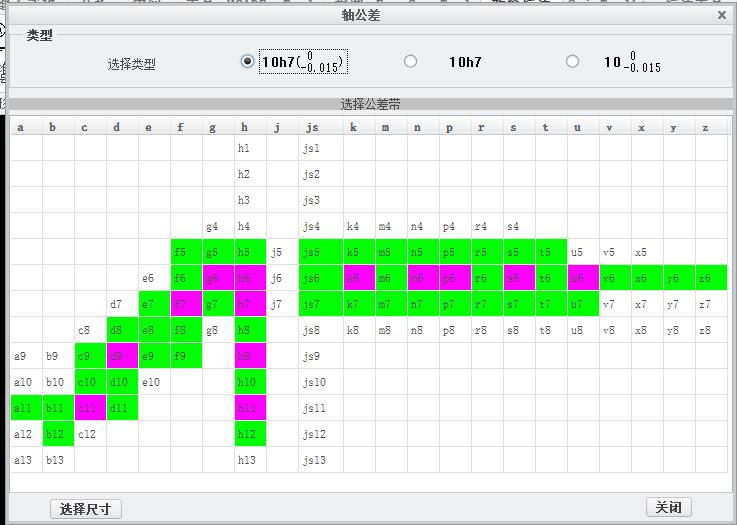Select the k5 cell

click(359, 252)
